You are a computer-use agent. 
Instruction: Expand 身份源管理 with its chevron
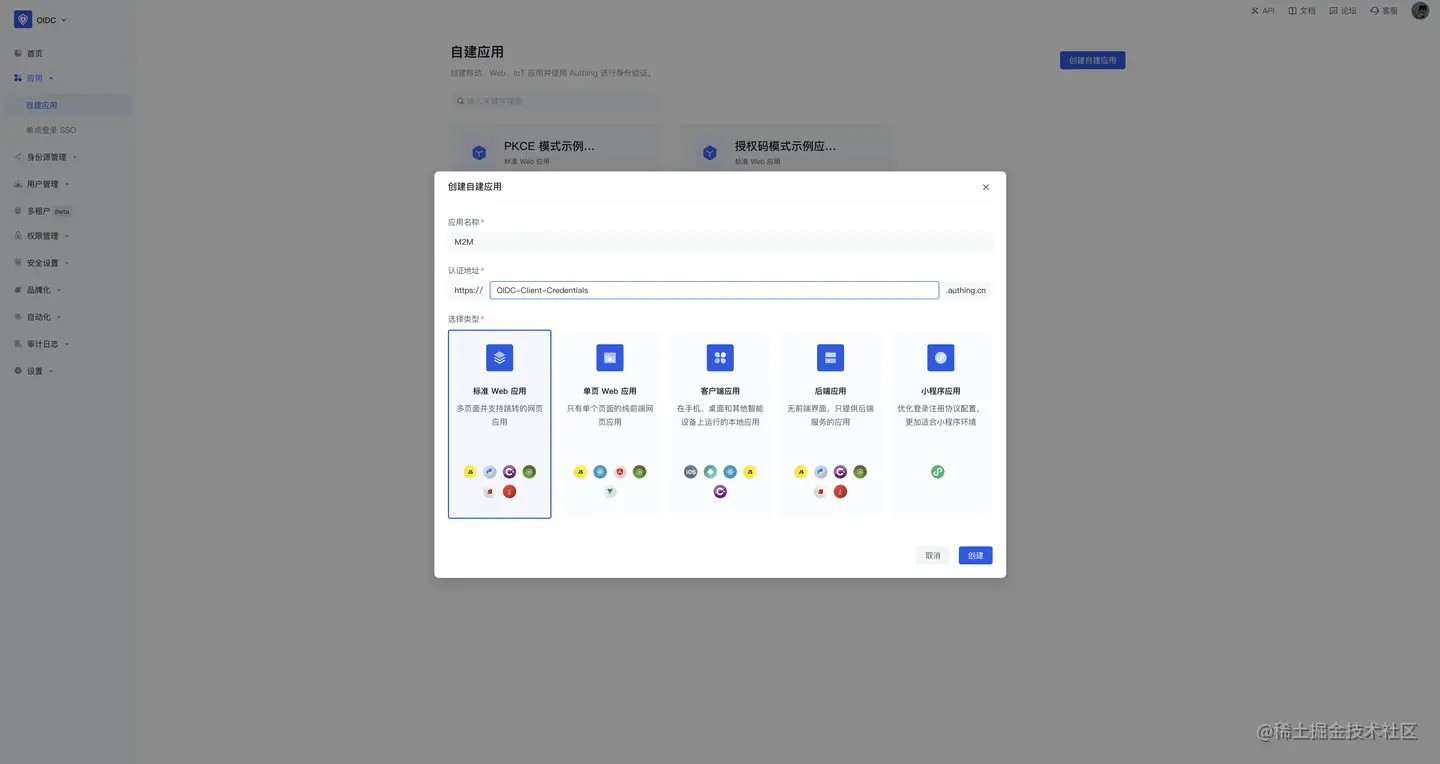[x=75, y=157]
